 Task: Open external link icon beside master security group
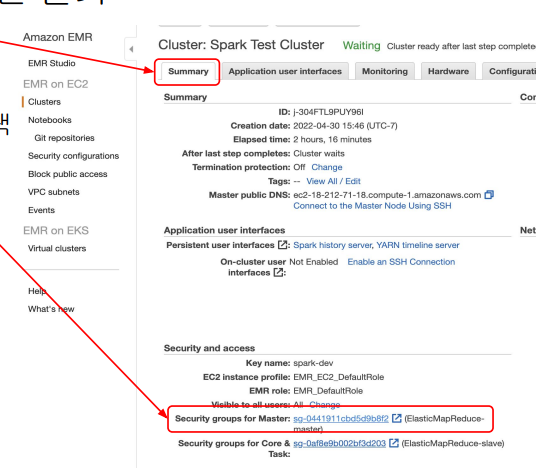pos(397,418)
